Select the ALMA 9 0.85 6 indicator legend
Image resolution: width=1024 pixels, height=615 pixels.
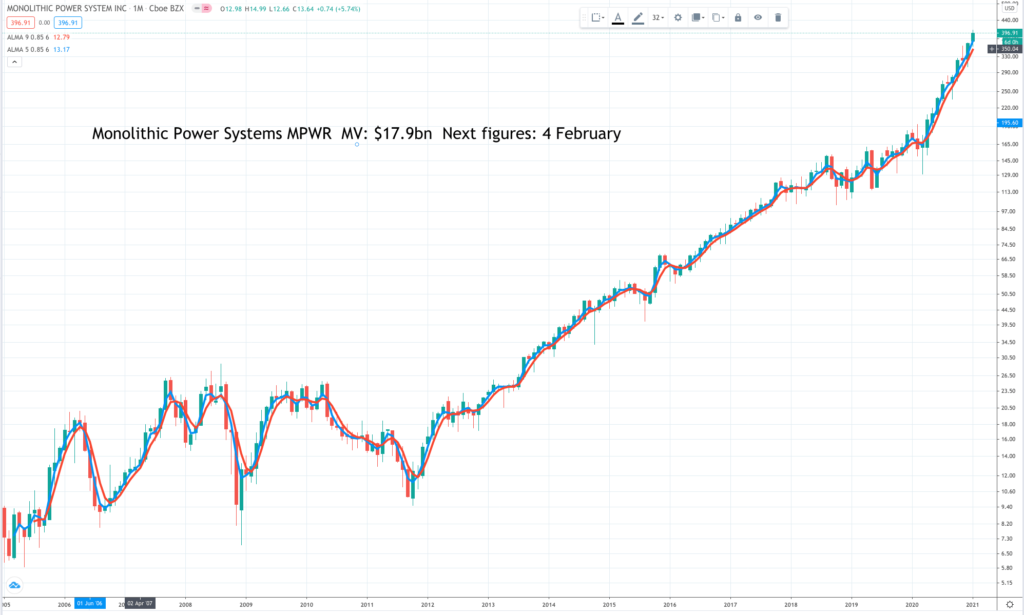click(x=28, y=37)
